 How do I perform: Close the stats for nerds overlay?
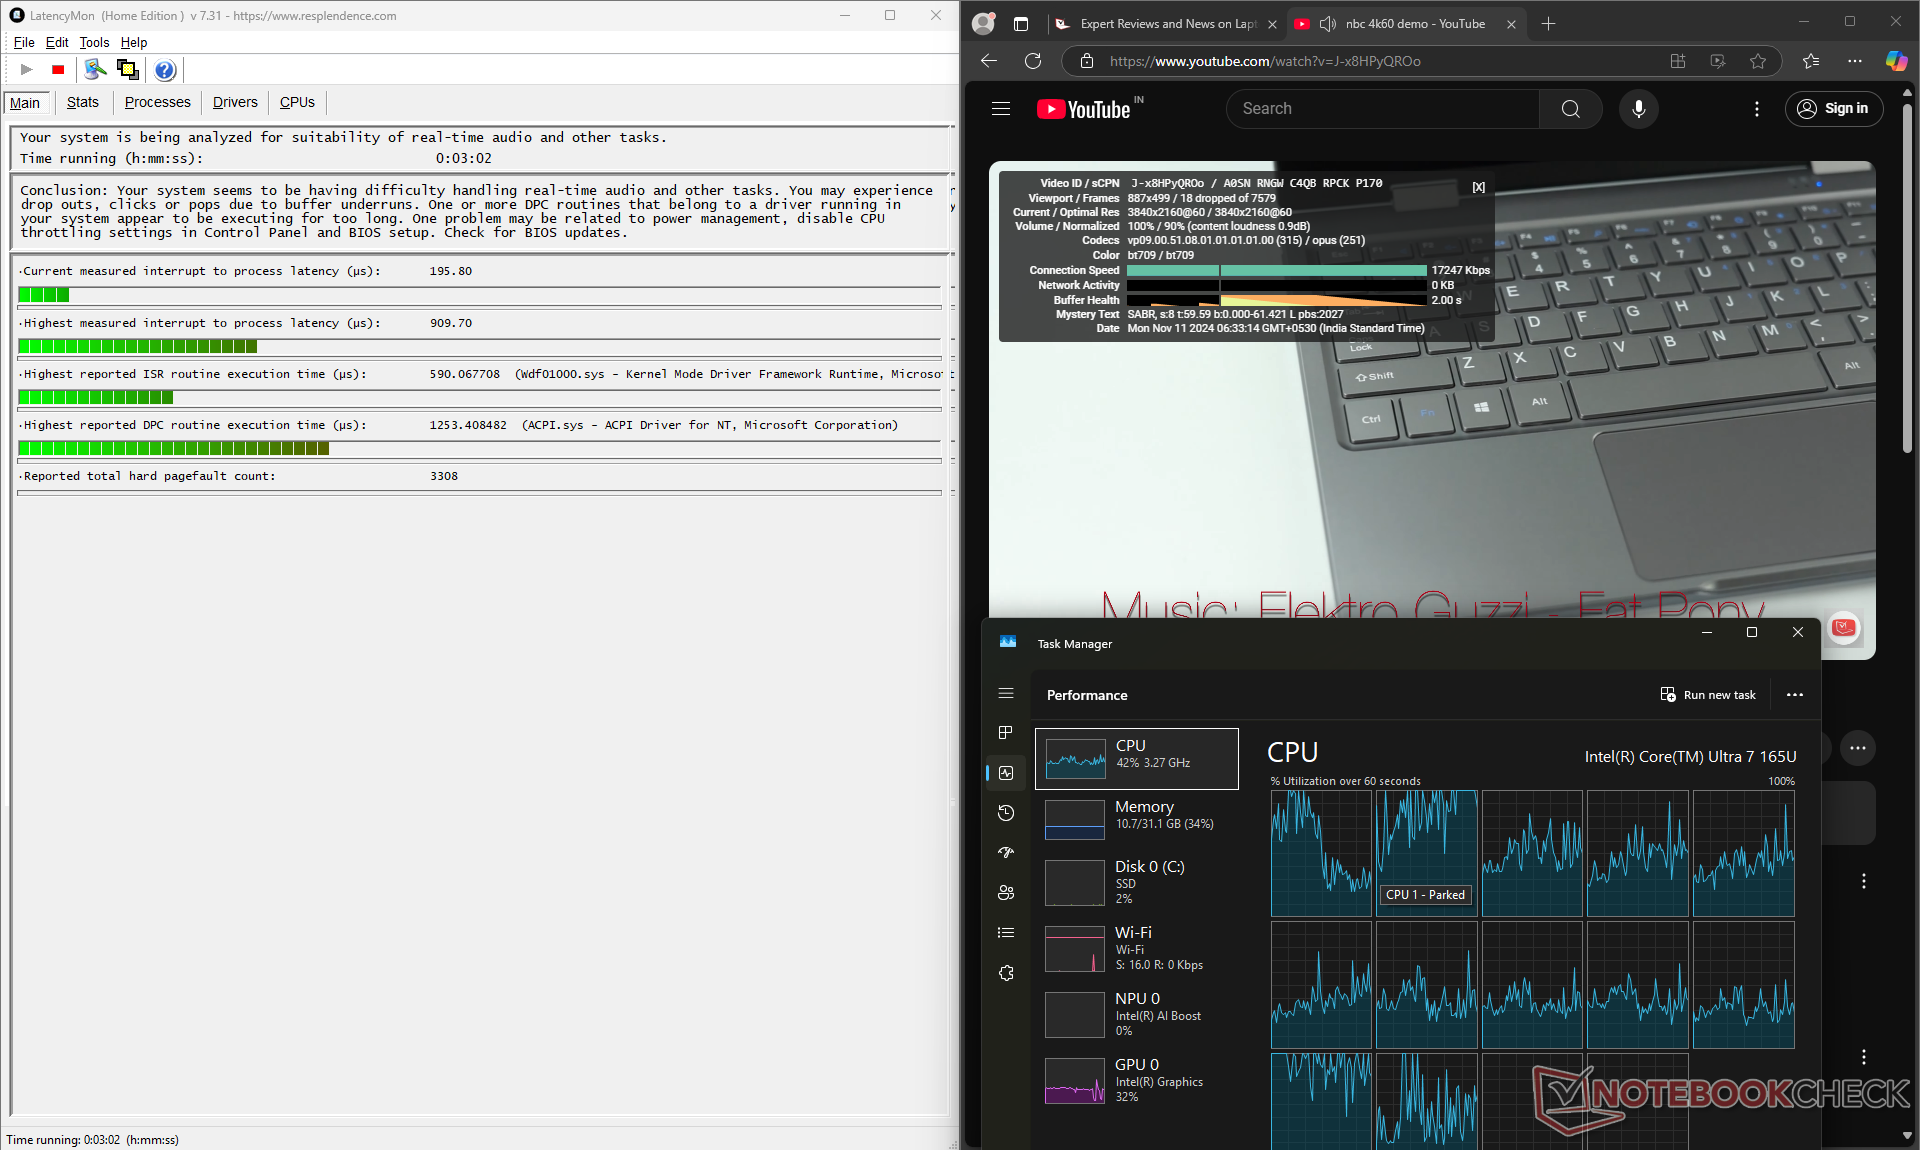[x=1478, y=187]
